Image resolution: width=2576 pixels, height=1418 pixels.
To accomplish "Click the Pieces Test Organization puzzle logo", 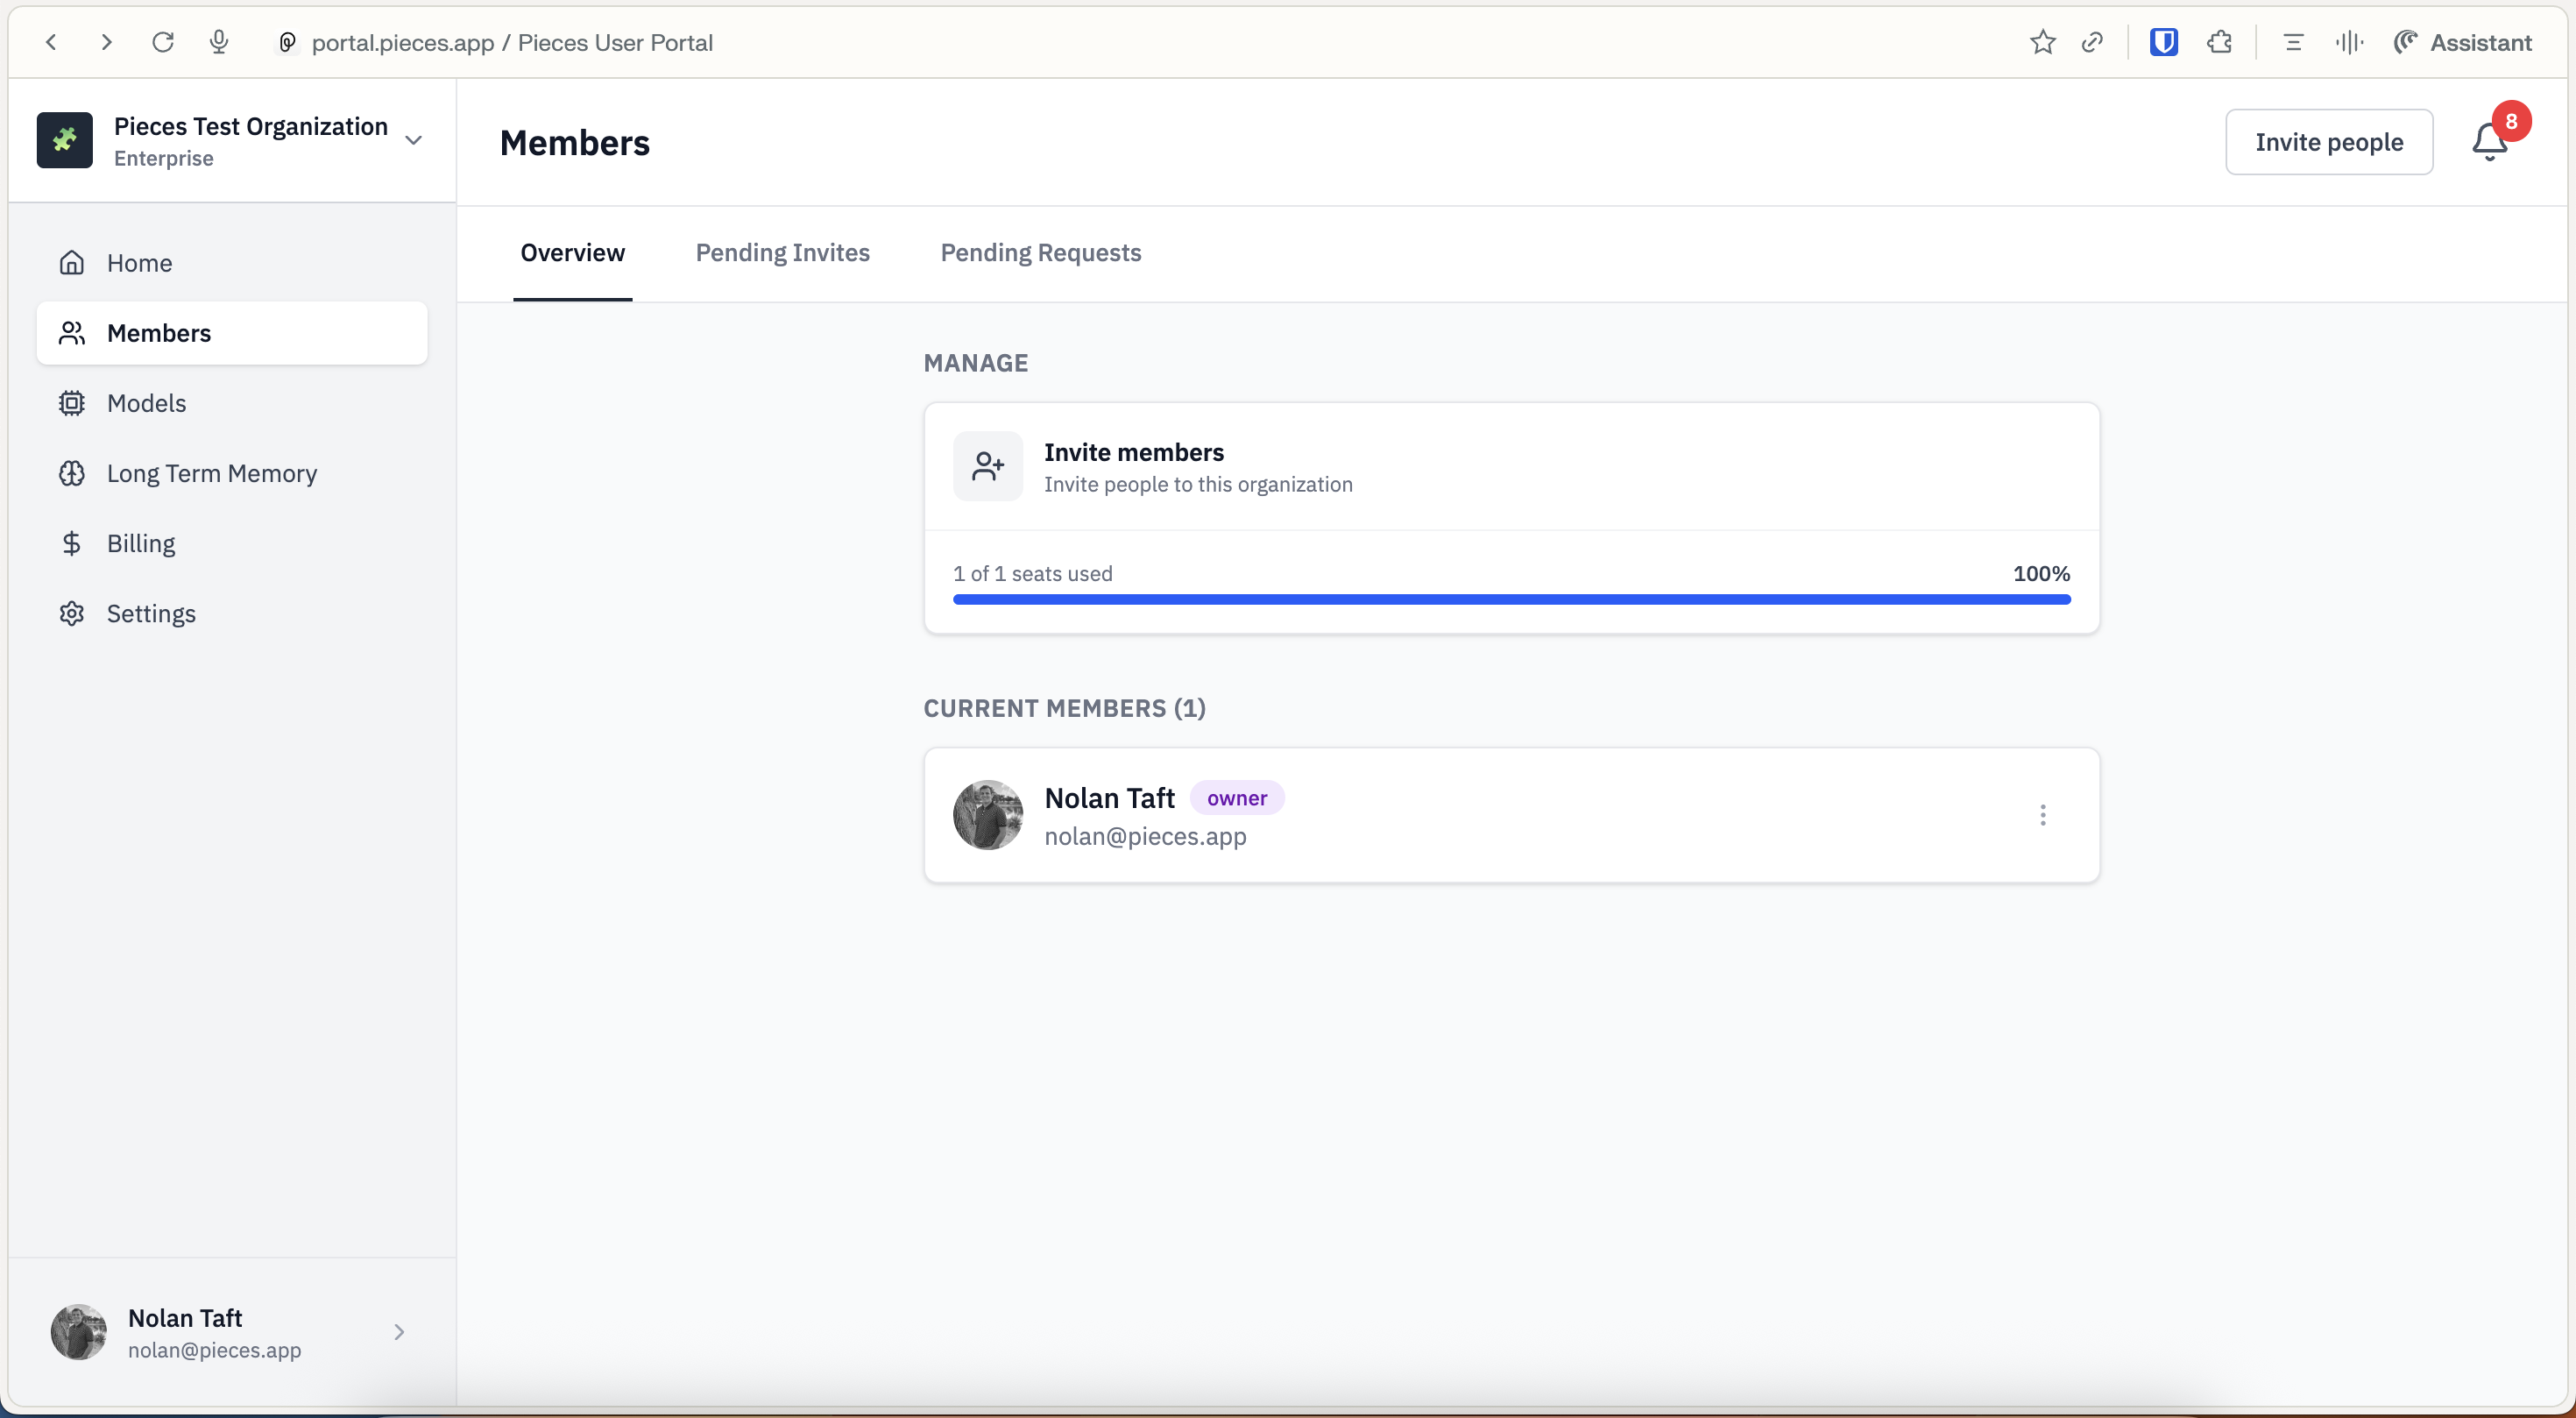I will [x=65, y=140].
